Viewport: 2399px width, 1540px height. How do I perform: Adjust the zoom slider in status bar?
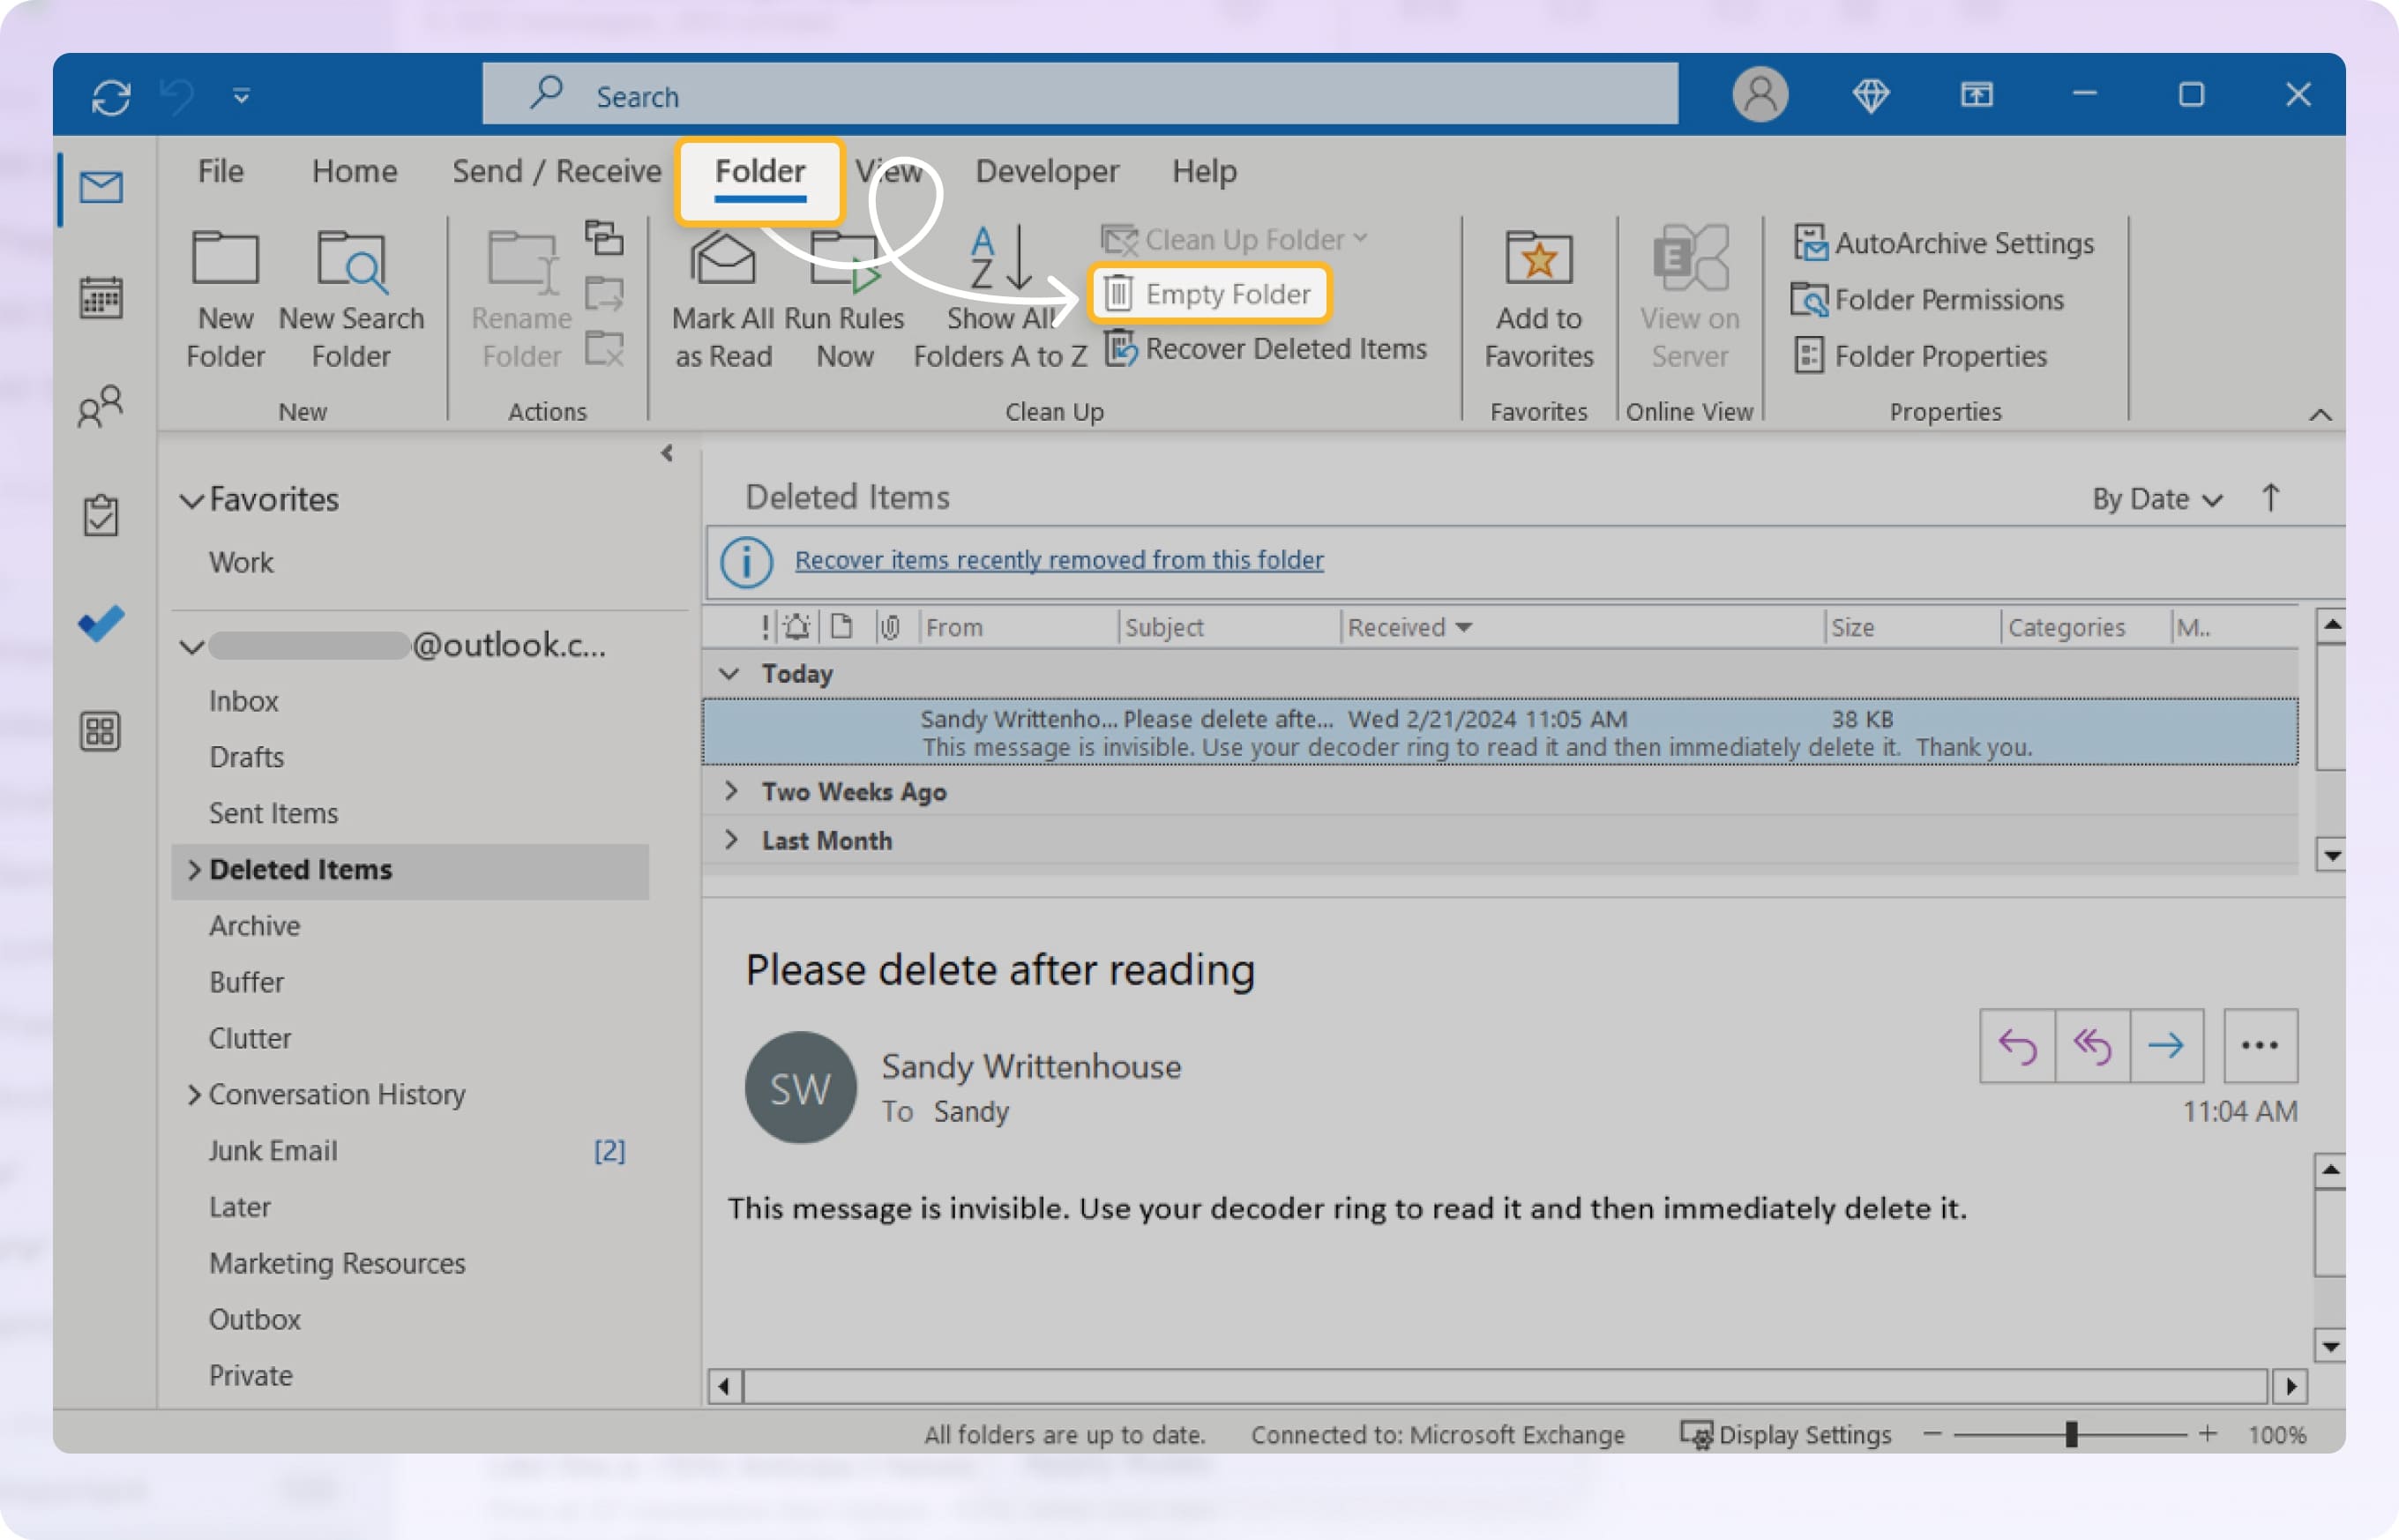(2071, 1435)
